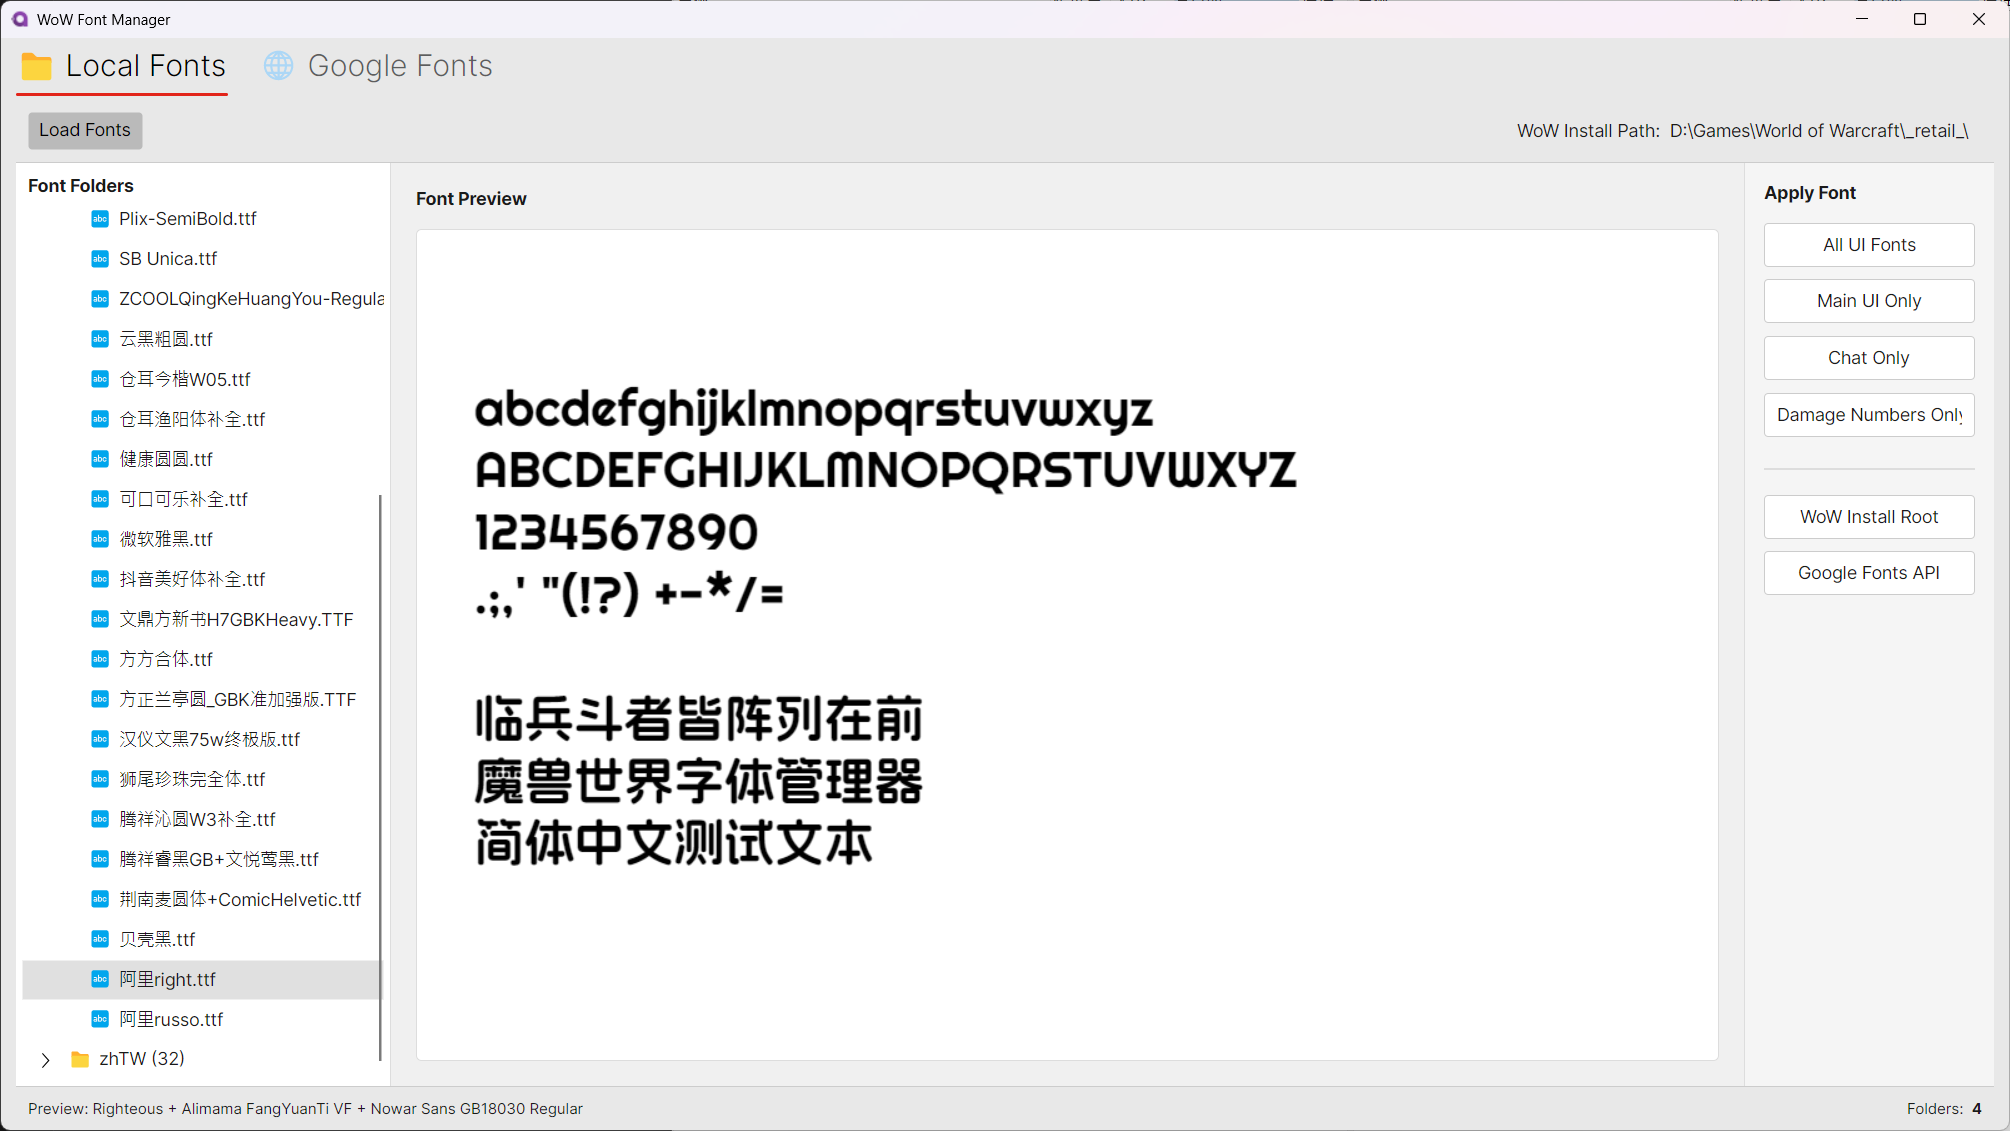Click the WoW Font Manager app icon
The image size is (2010, 1131).
pos(20,19)
